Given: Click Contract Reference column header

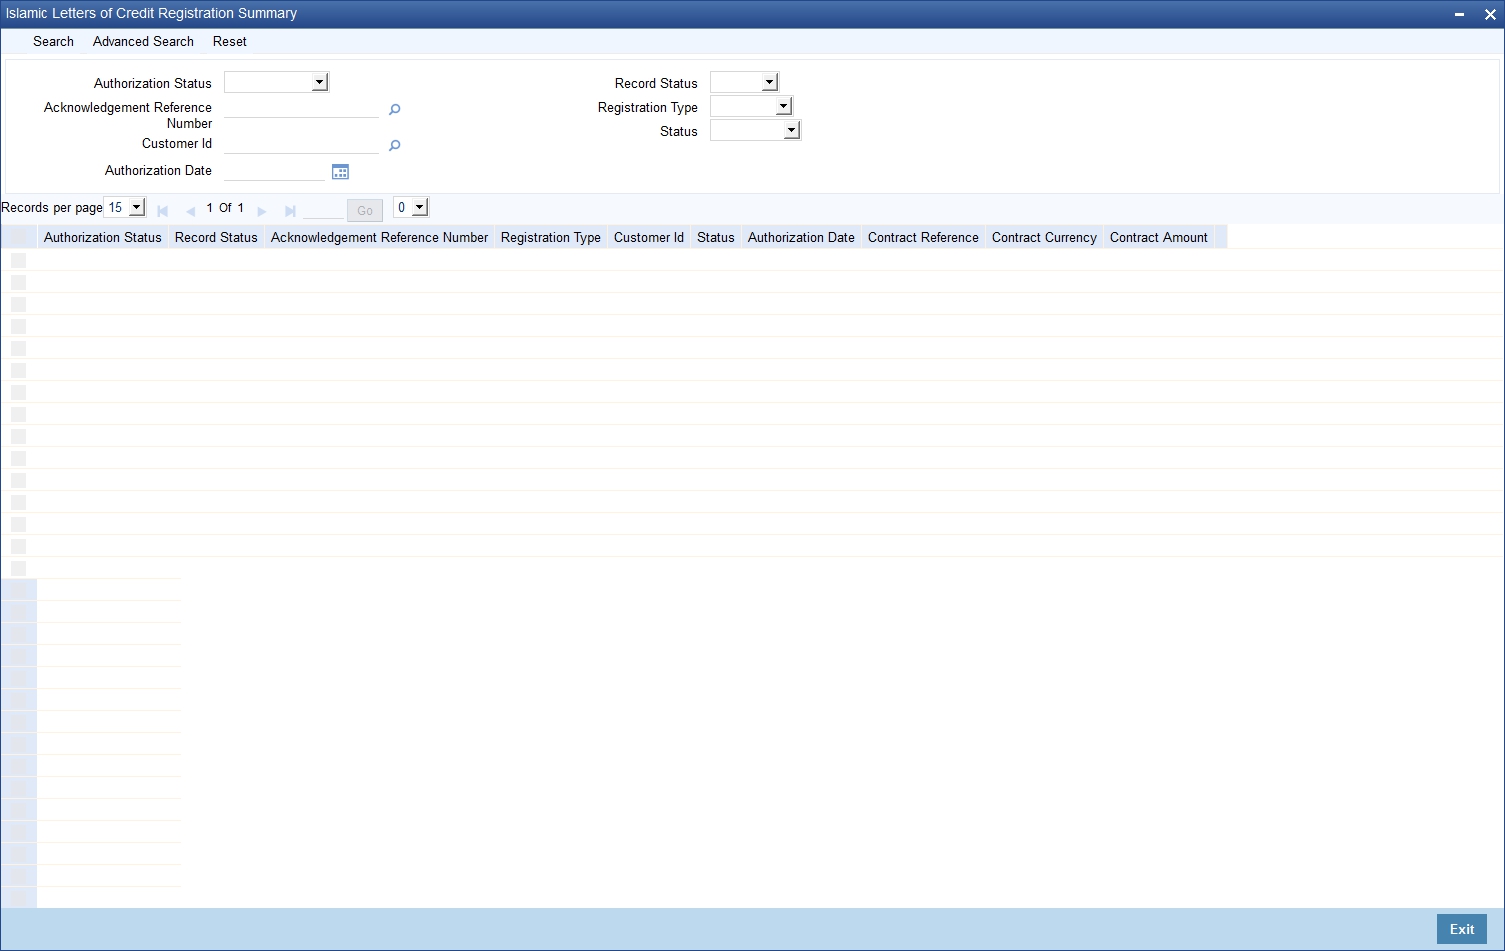Looking at the screenshot, I should [x=923, y=237].
